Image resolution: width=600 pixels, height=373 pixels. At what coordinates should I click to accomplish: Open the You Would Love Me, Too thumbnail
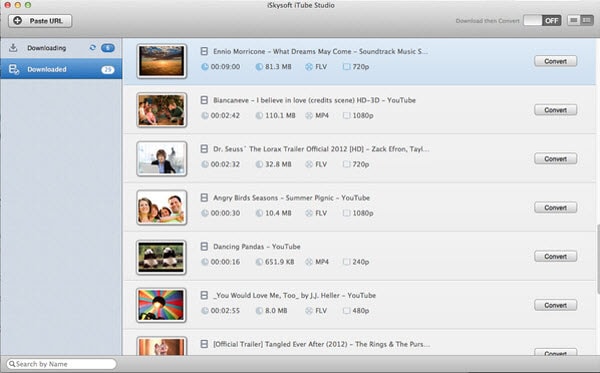click(x=161, y=305)
